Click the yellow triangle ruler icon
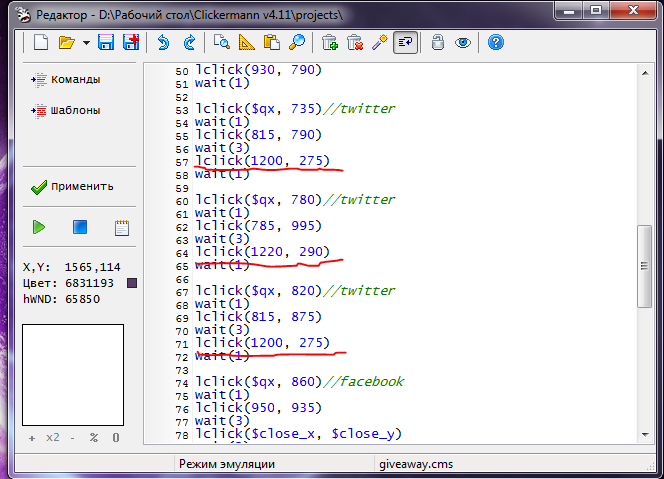664x479 pixels. point(246,43)
